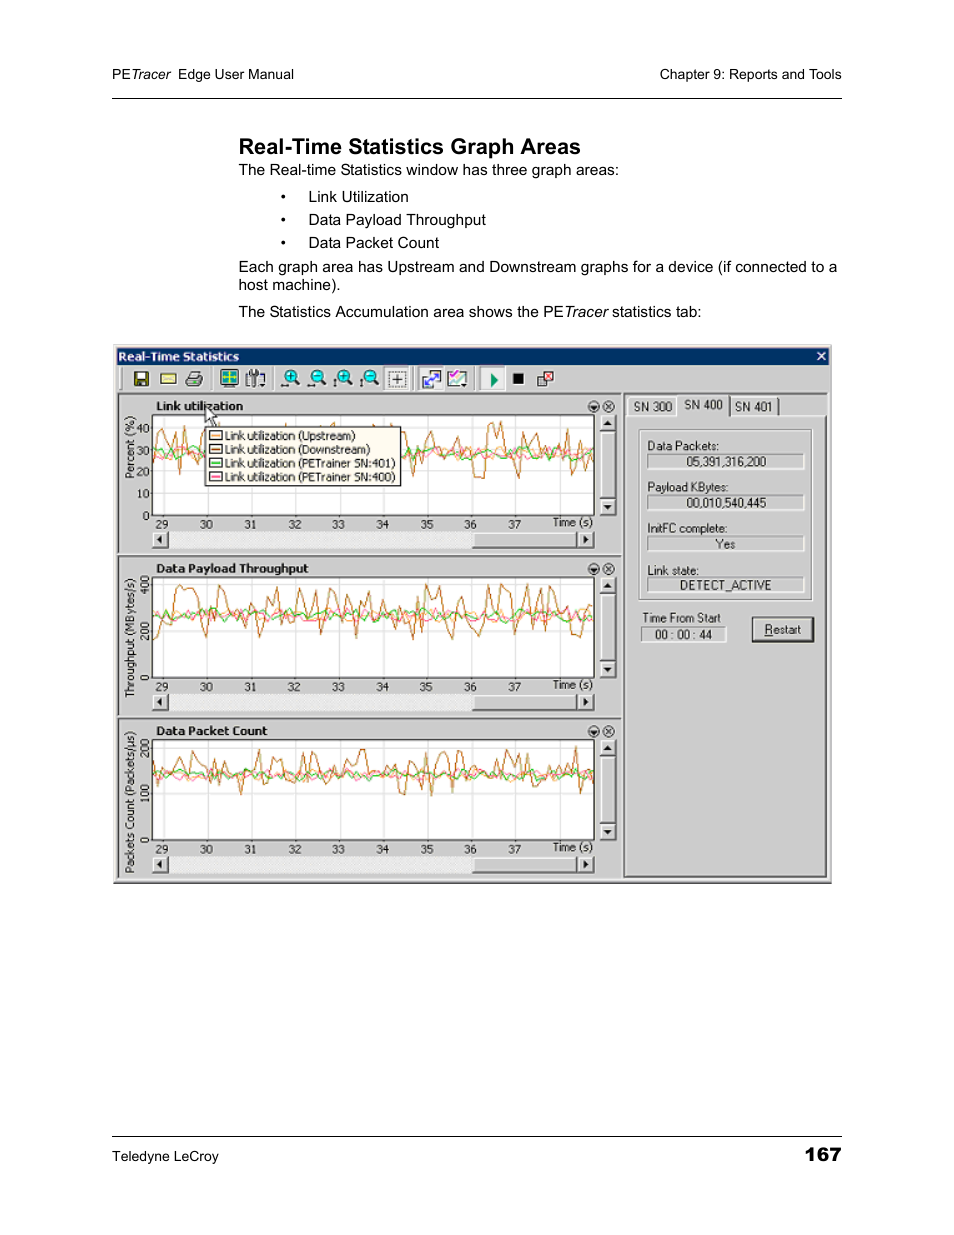Viewport: 954px width, 1235px height.
Task: Click the Data Packets value field
Action: 725,462
